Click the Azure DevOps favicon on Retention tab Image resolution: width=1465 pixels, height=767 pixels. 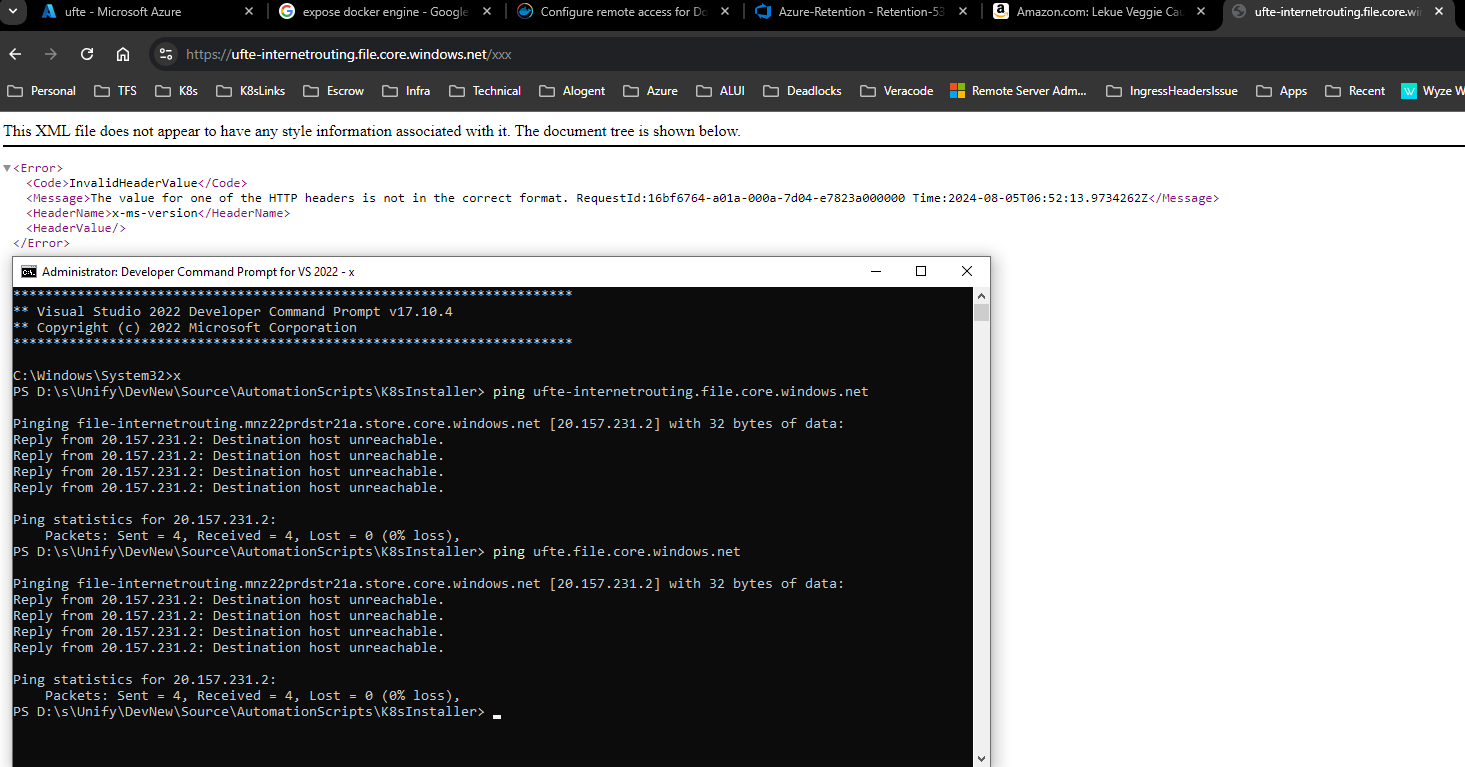click(x=763, y=12)
